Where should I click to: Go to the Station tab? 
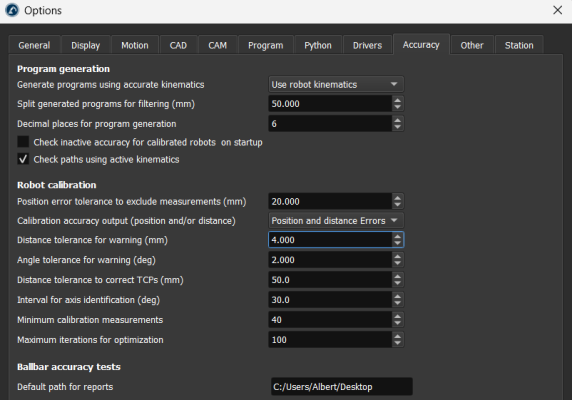[x=519, y=45]
